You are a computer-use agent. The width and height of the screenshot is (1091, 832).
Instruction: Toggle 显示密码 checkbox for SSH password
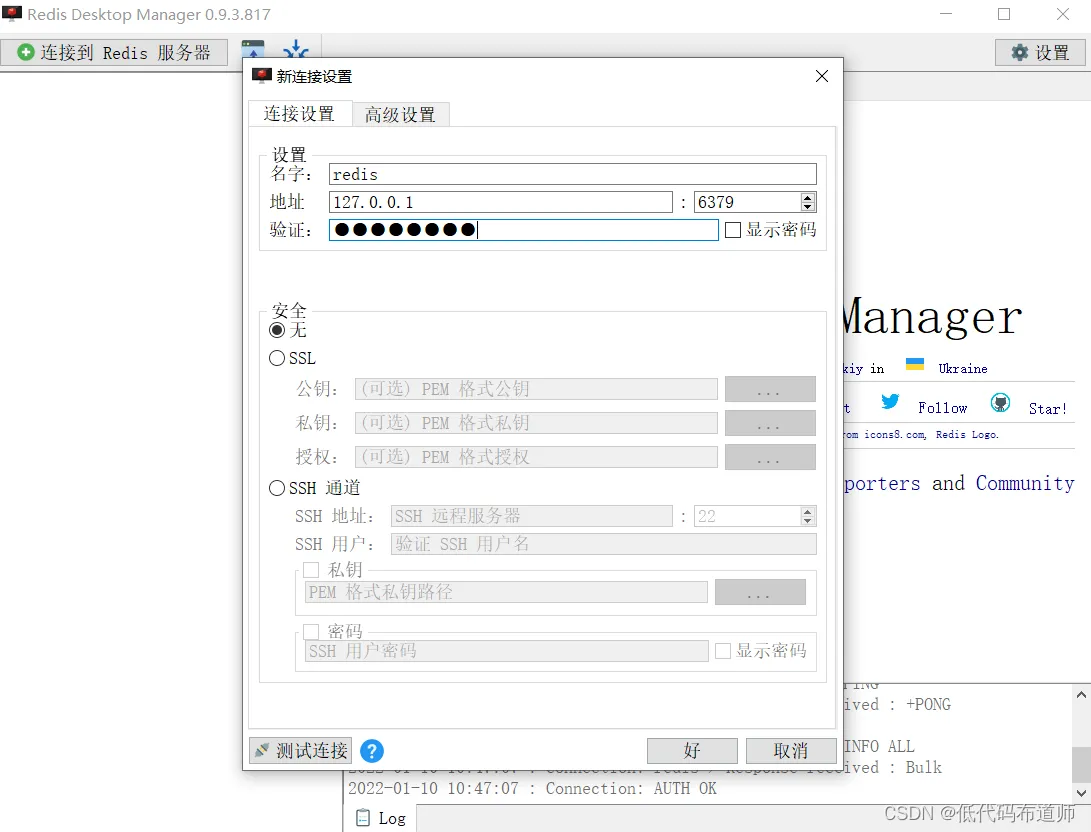[x=723, y=651]
